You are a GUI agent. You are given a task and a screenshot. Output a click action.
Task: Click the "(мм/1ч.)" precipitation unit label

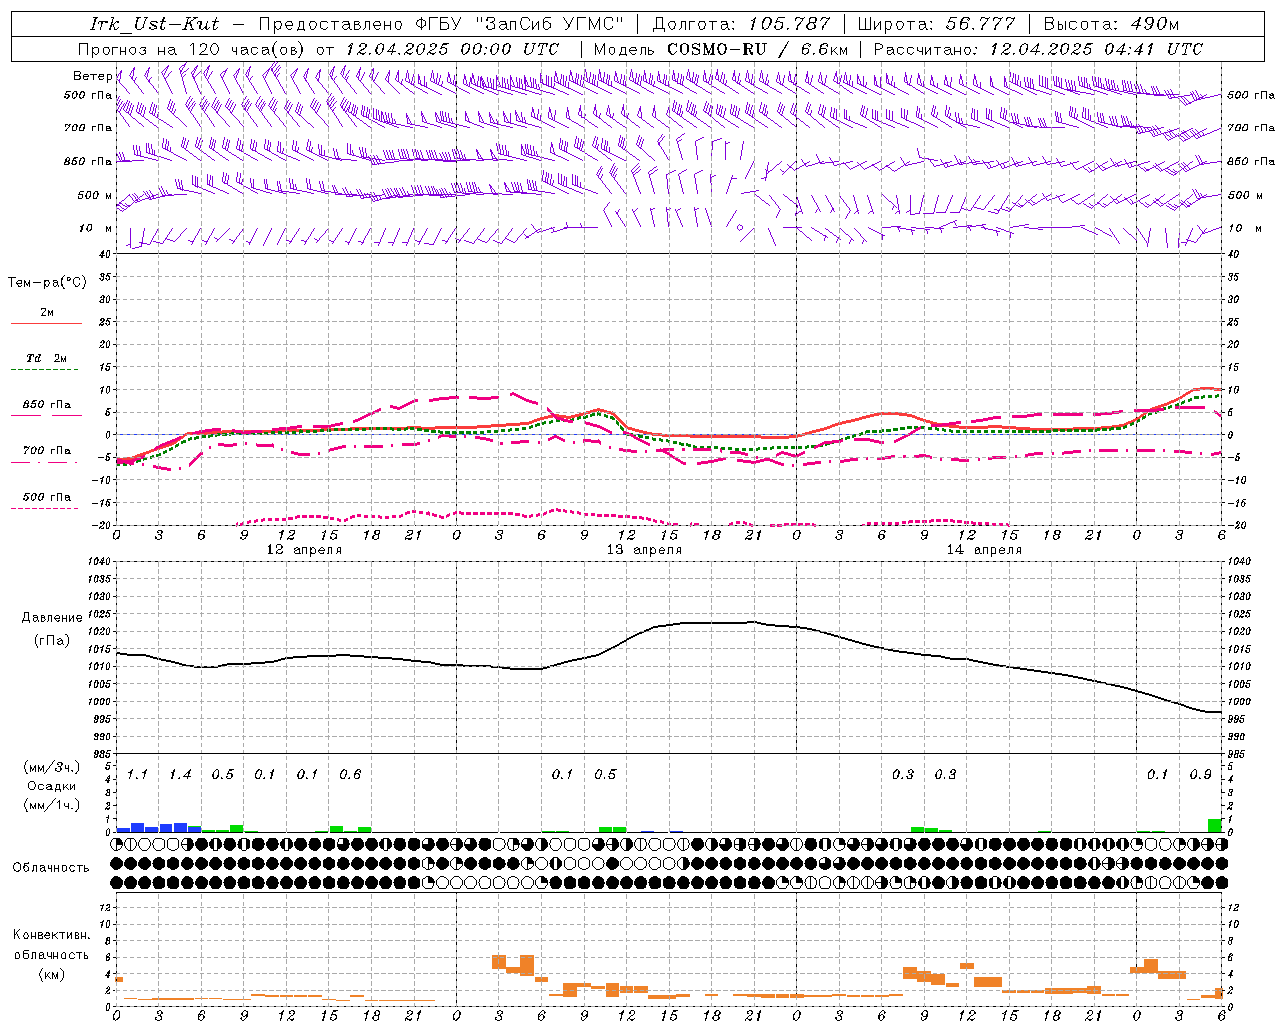(52, 805)
